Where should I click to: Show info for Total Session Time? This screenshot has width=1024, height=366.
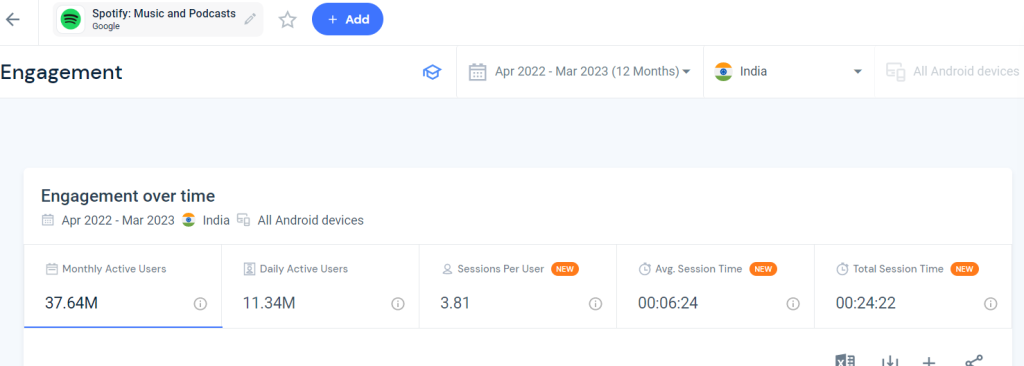(x=991, y=304)
